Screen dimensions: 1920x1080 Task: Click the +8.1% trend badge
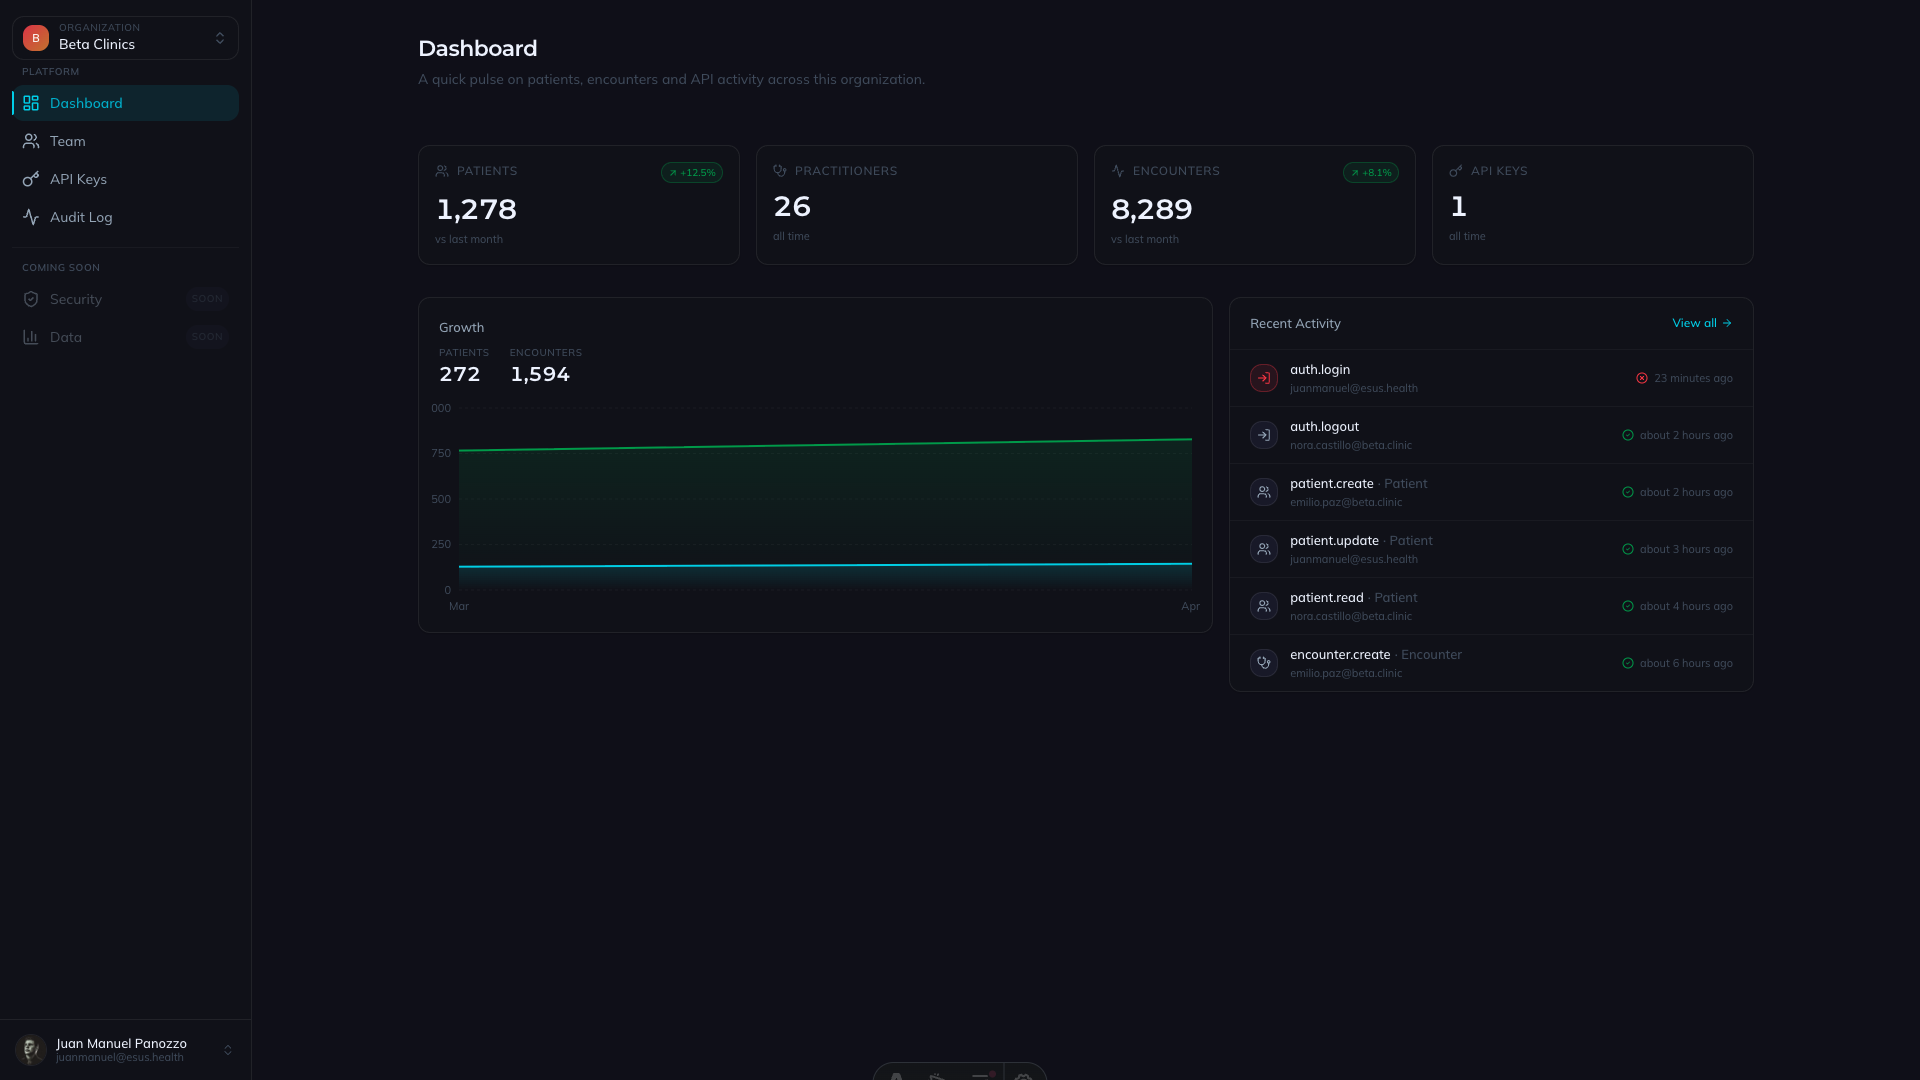coord(1371,173)
